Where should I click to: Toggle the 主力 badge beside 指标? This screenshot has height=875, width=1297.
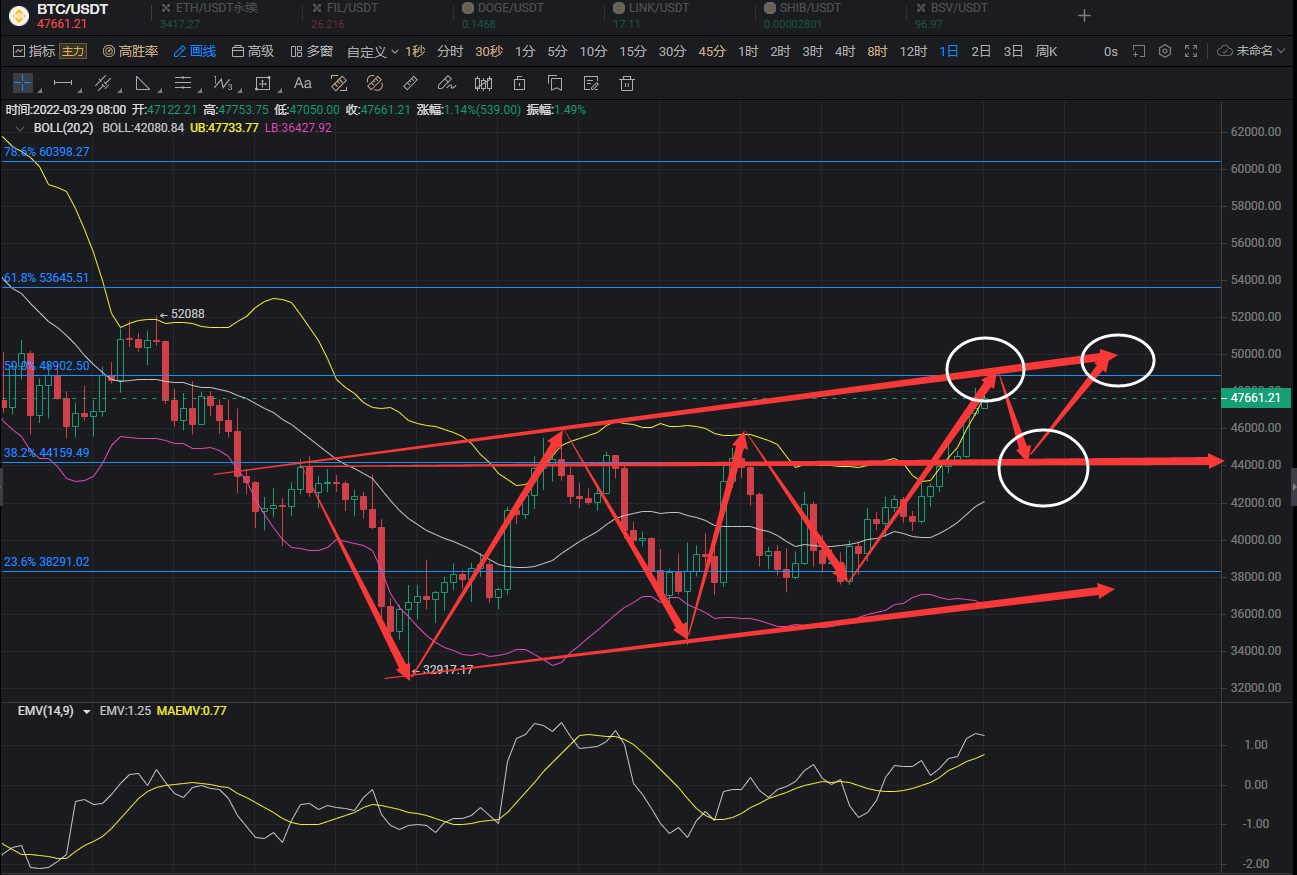click(x=73, y=51)
